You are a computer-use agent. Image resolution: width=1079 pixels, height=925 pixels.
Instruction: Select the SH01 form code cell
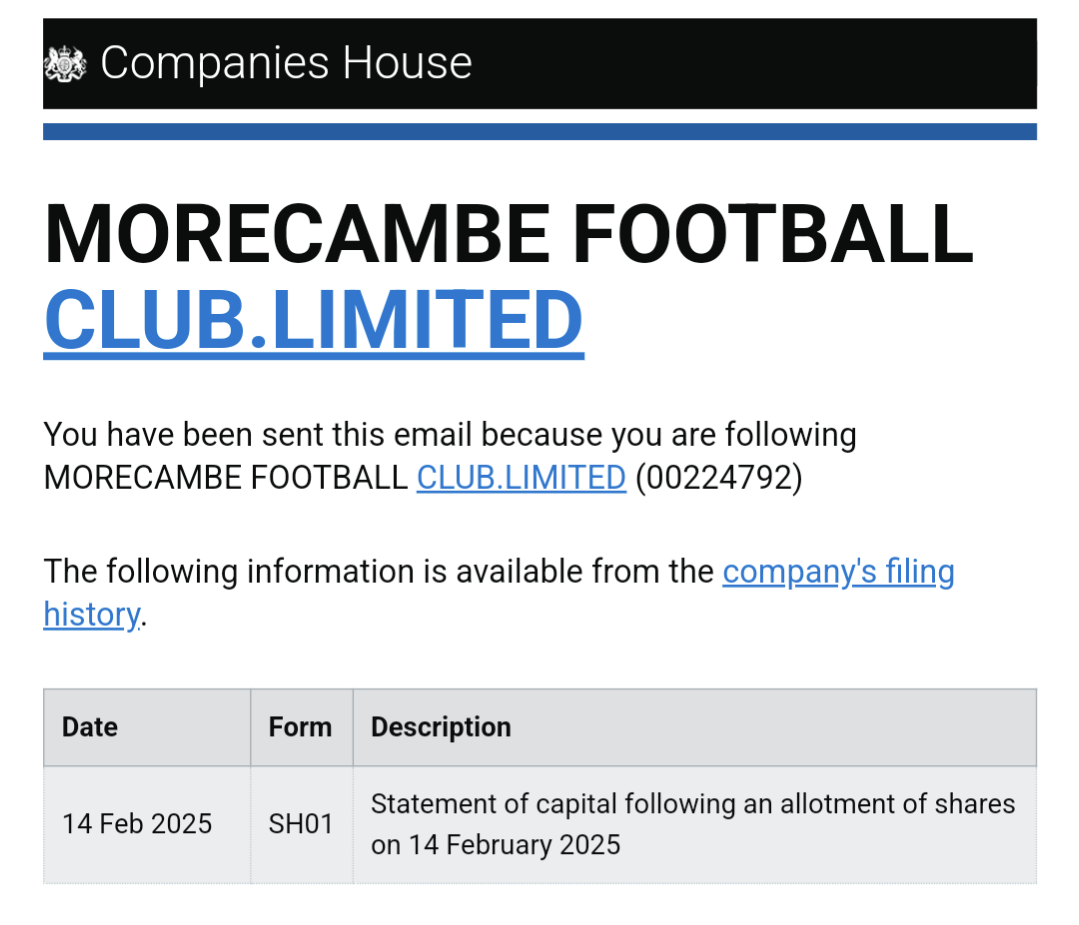pos(301,825)
